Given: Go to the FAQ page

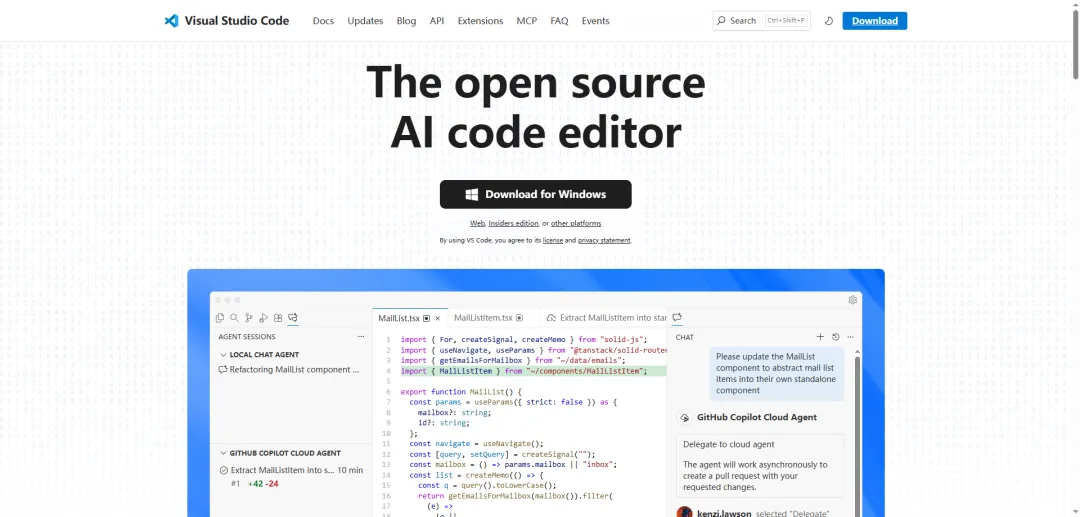Looking at the screenshot, I should click(x=559, y=21).
